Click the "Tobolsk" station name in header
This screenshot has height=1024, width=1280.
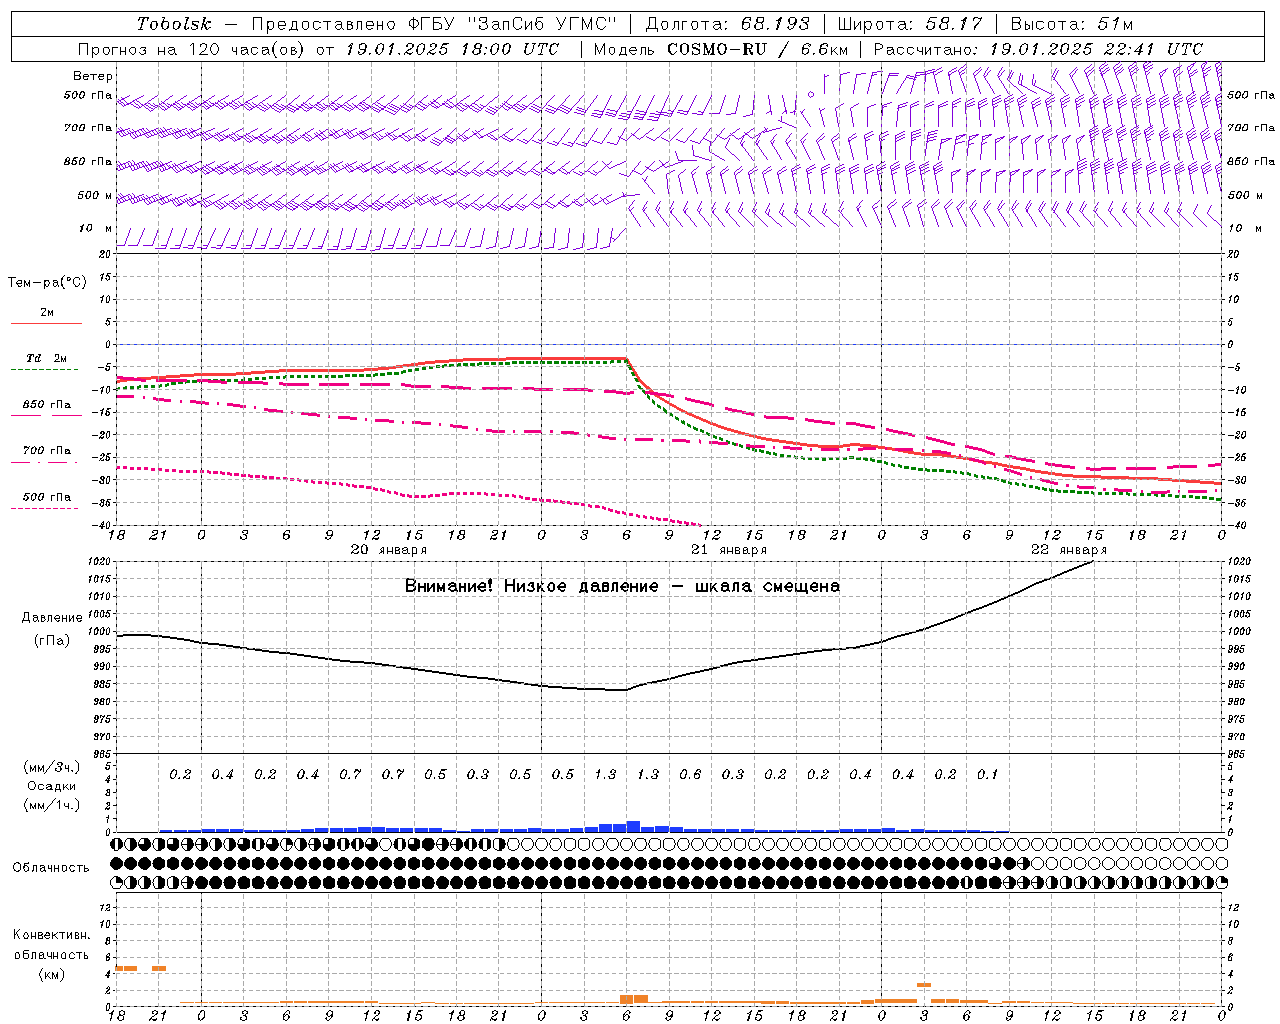174,24
